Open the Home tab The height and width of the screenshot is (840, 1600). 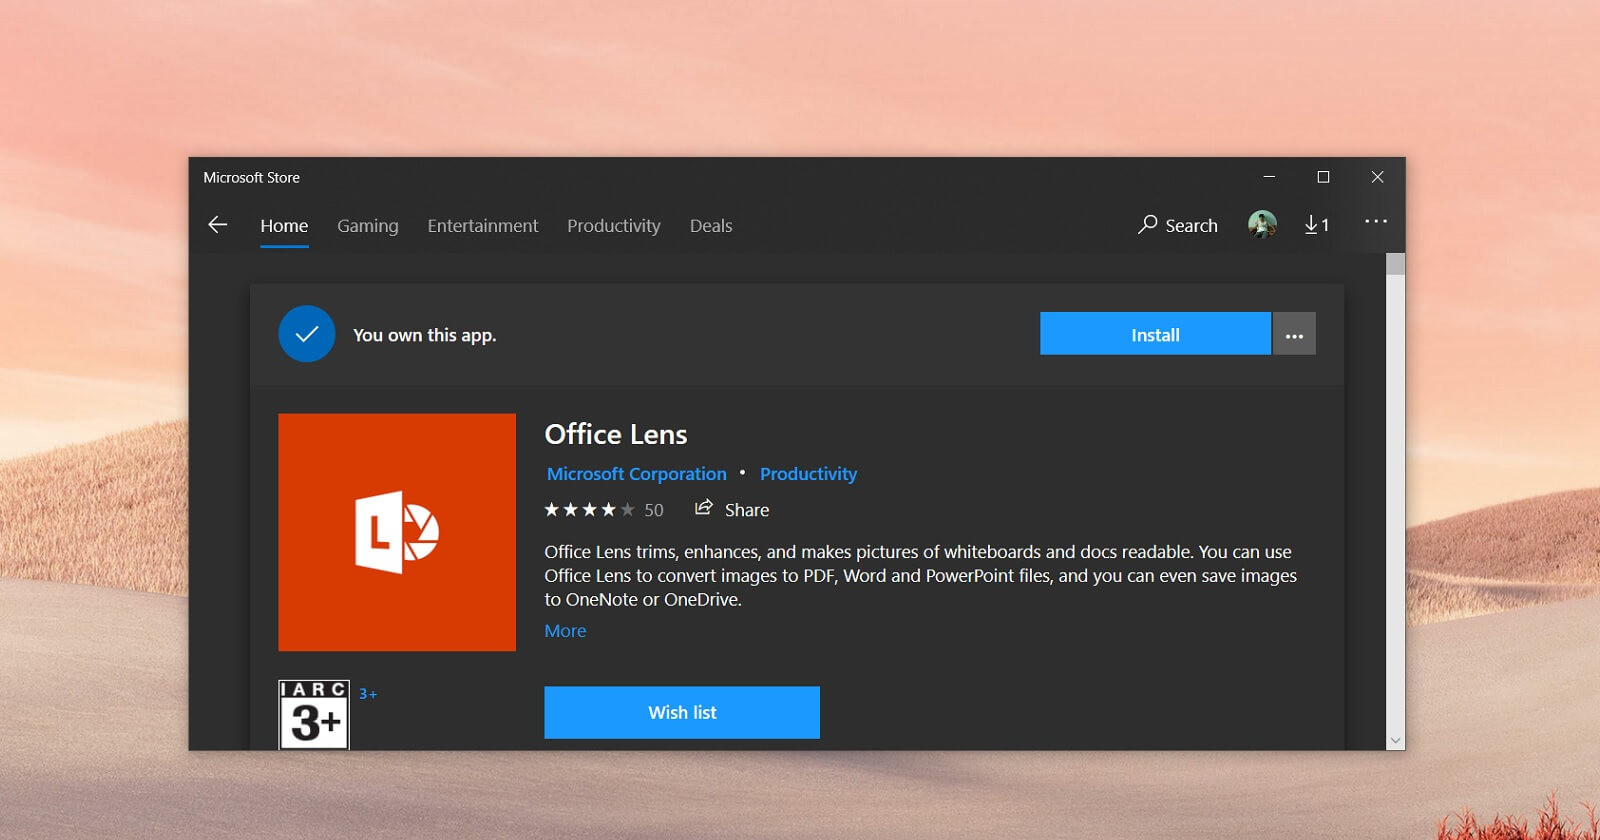(x=284, y=226)
